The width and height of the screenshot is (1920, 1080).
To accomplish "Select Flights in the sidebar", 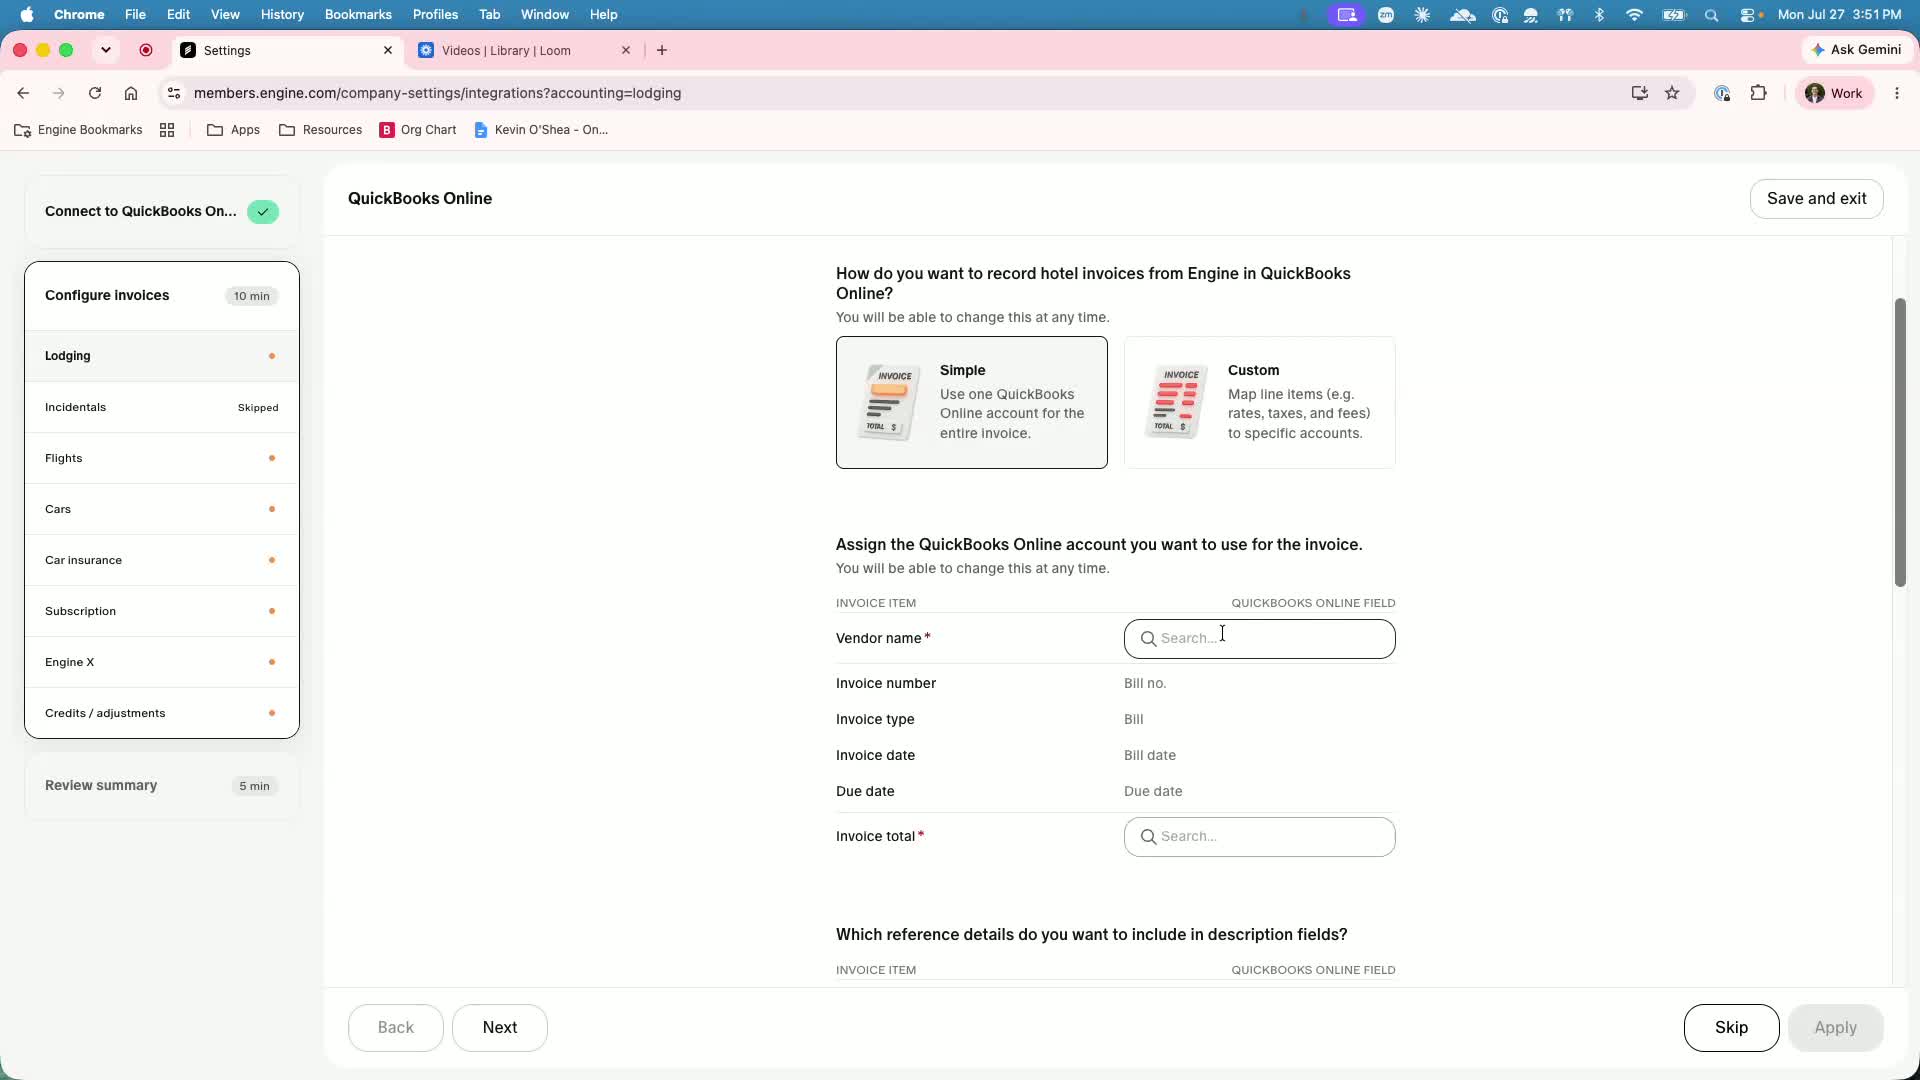I will (162, 458).
